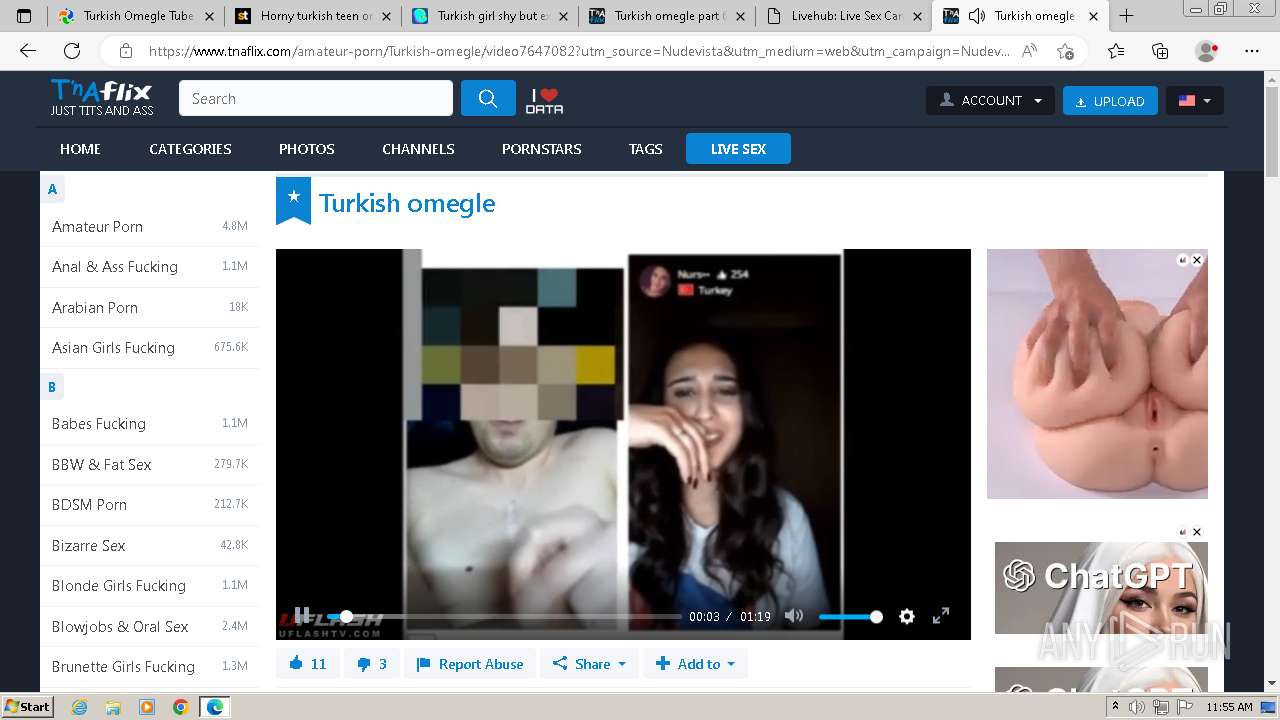
Task: Click the search magnifier button
Action: point(488,98)
